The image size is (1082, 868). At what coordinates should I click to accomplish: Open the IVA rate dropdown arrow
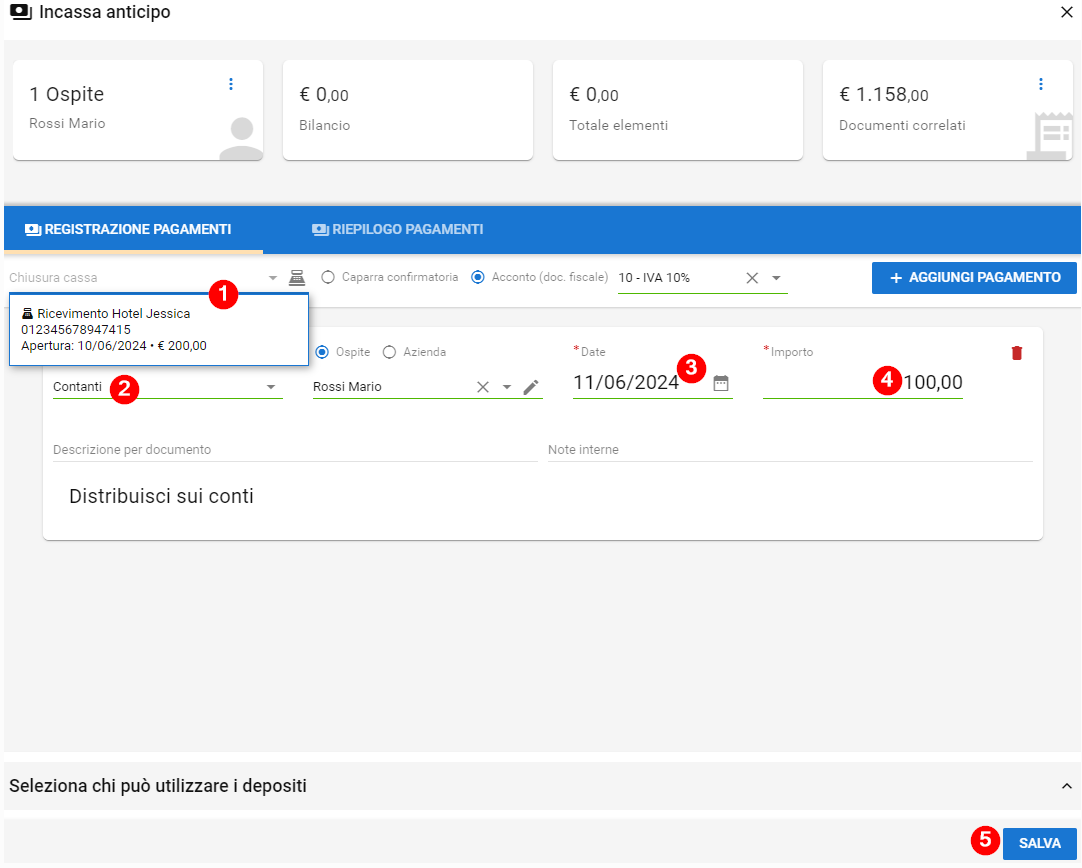[x=776, y=278]
